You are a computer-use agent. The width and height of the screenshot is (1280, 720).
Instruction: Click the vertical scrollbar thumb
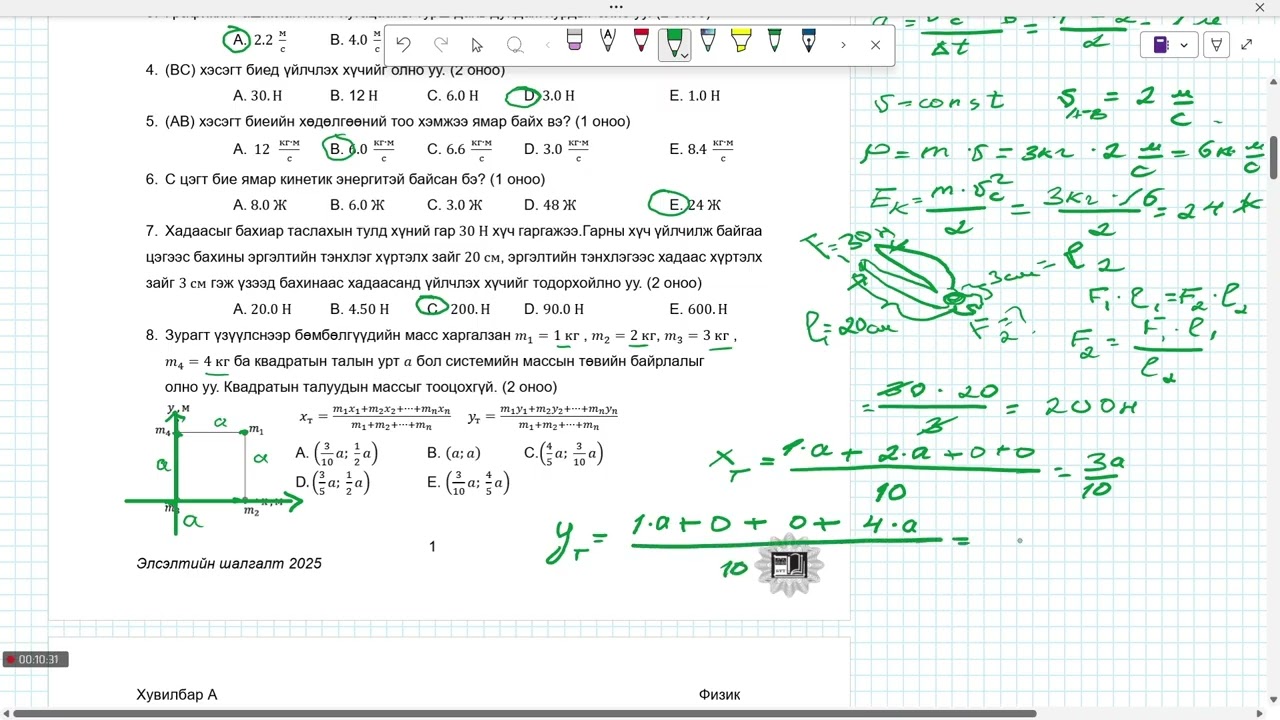(x=1273, y=157)
